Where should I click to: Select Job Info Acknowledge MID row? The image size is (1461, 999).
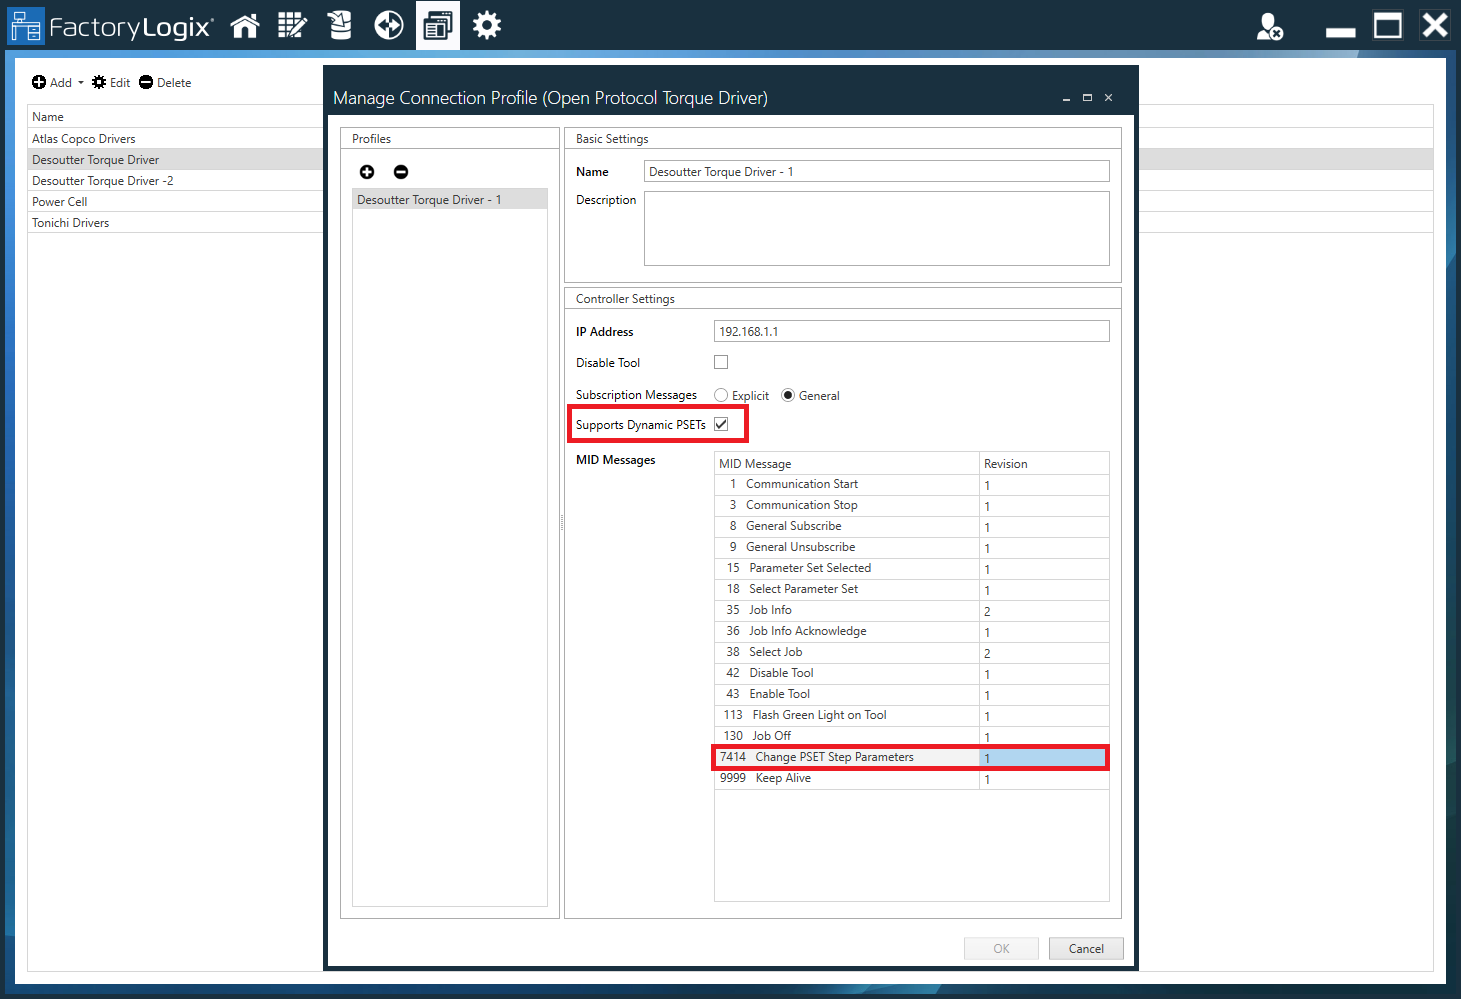tap(911, 631)
